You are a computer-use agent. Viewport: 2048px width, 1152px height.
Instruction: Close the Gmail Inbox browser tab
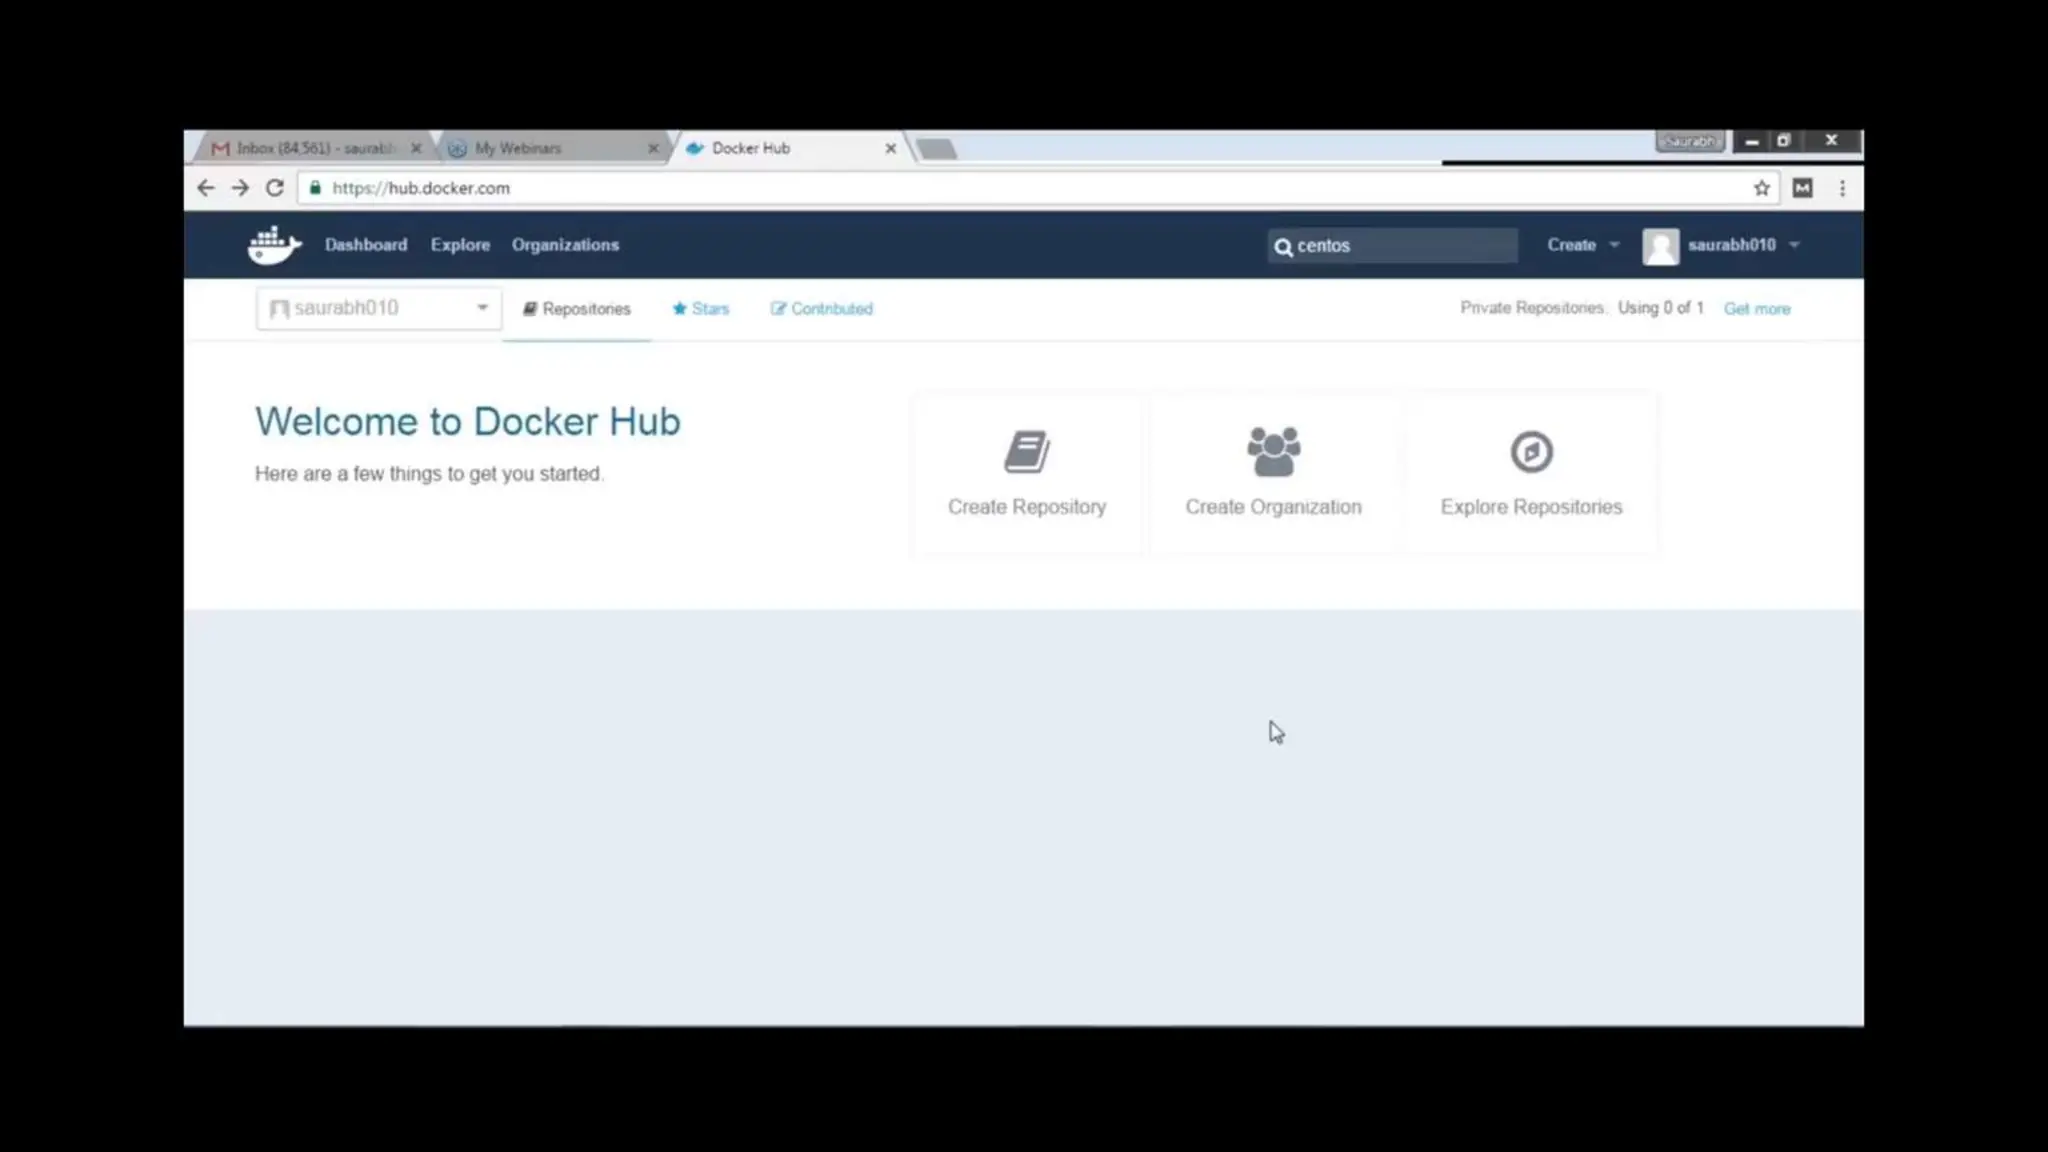point(416,148)
